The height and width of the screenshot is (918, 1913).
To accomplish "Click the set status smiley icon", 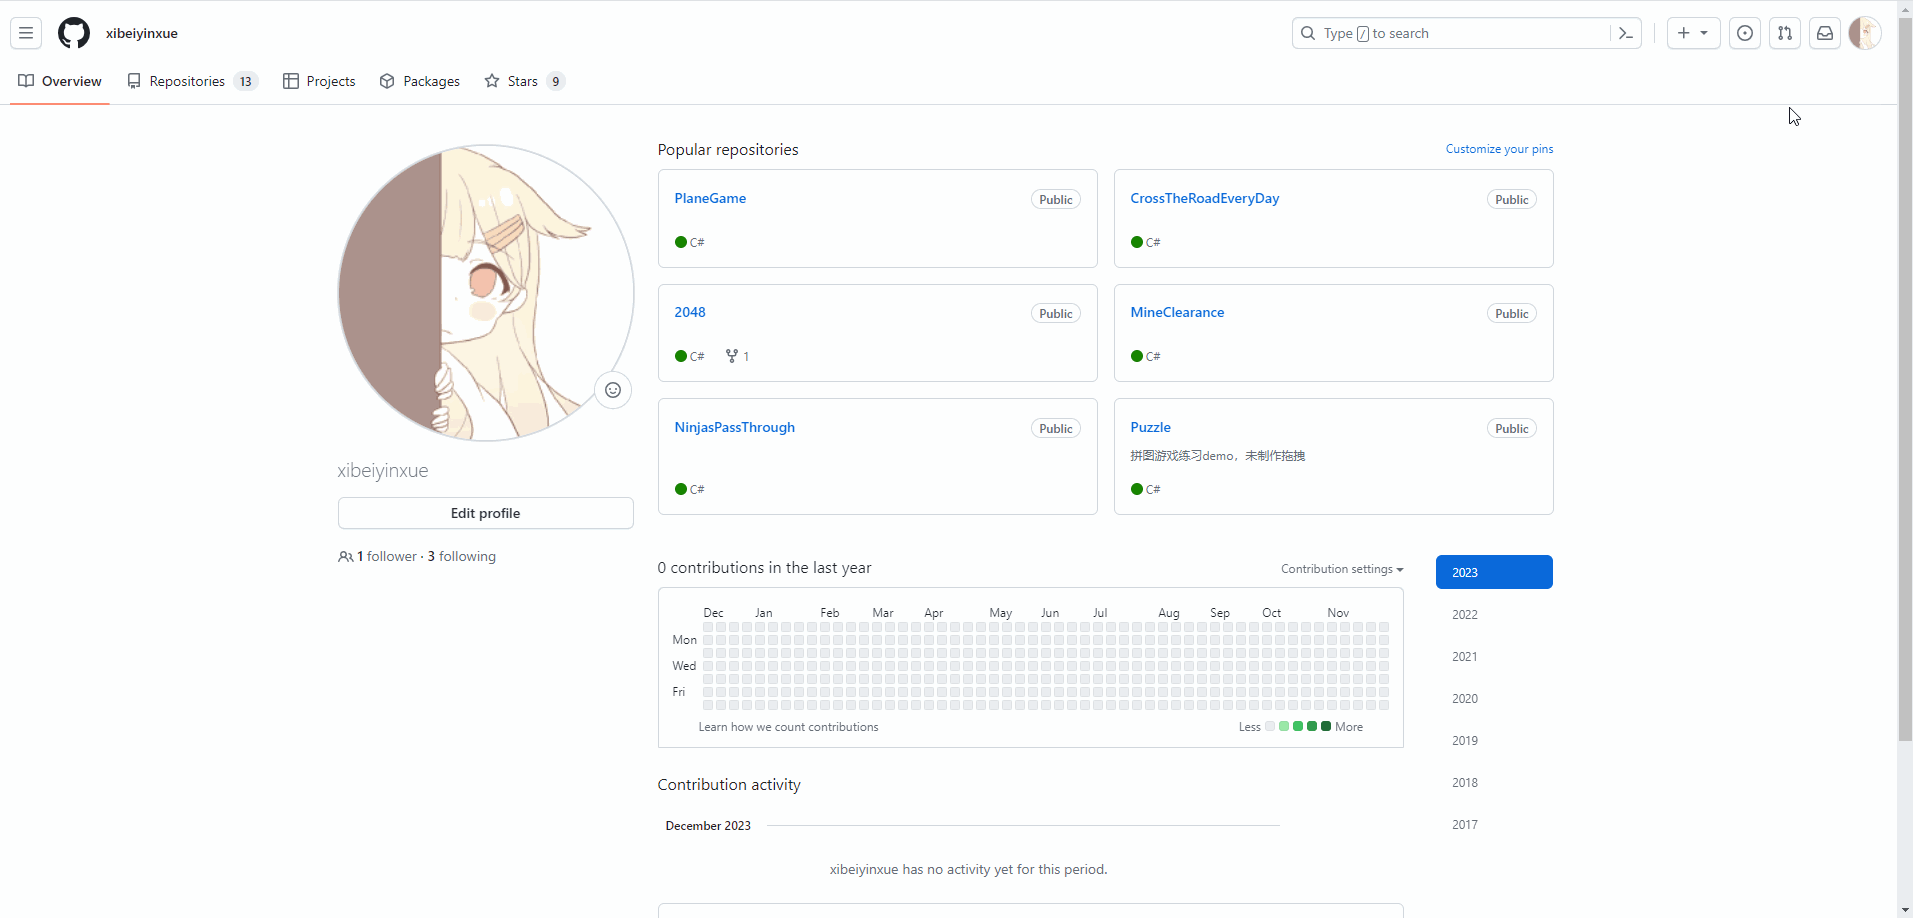I will (613, 390).
